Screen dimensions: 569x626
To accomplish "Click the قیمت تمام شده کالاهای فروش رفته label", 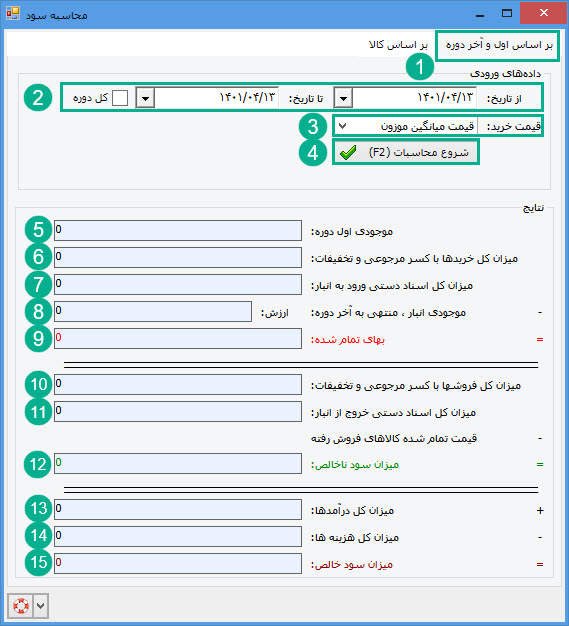I will (394, 438).
